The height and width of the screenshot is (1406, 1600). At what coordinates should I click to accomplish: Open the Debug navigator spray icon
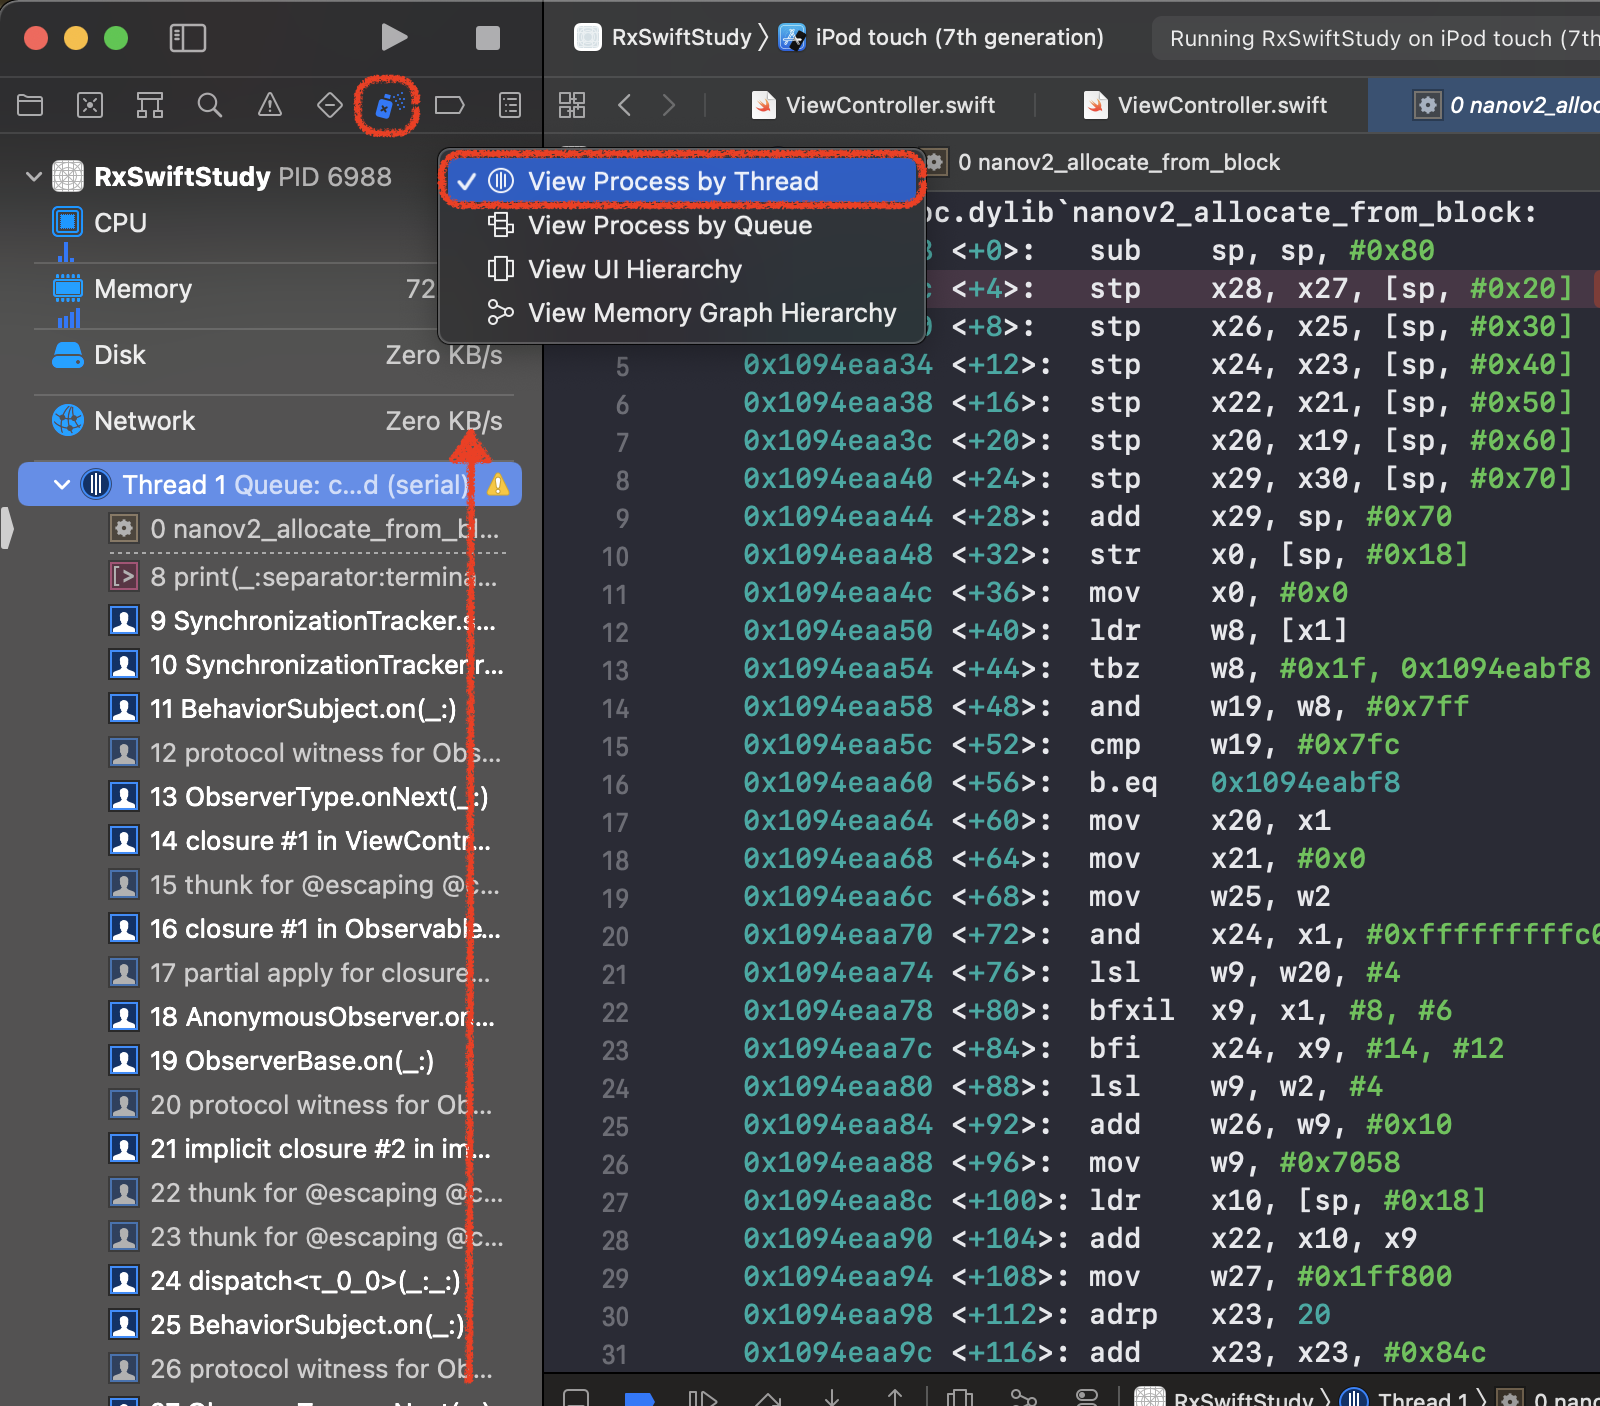[388, 105]
